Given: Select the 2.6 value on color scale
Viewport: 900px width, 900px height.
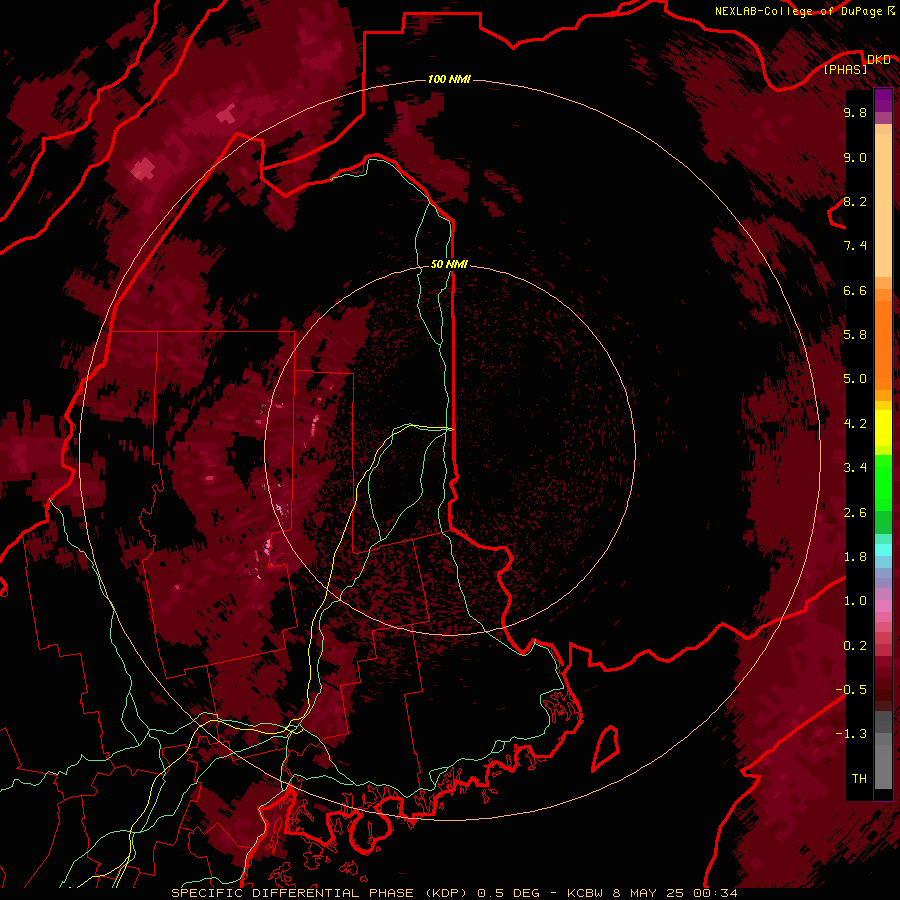Looking at the screenshot, I should [855, 513].
